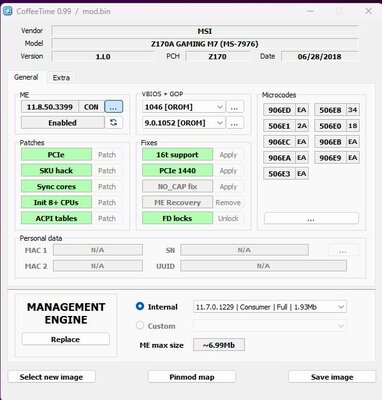This screenshot has height=400, width=382.
Task: Click the Vendor MSI field
Action: tap(205, 31)
